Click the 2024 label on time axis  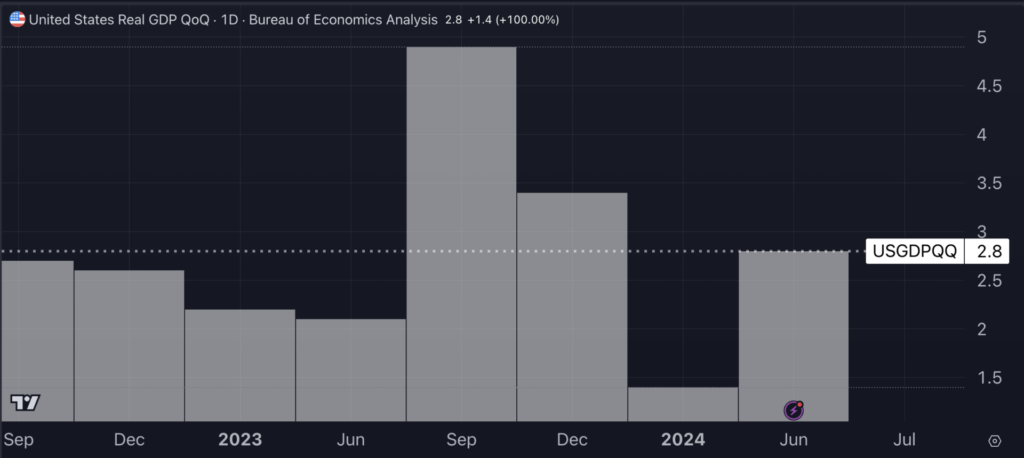(682, 440)
